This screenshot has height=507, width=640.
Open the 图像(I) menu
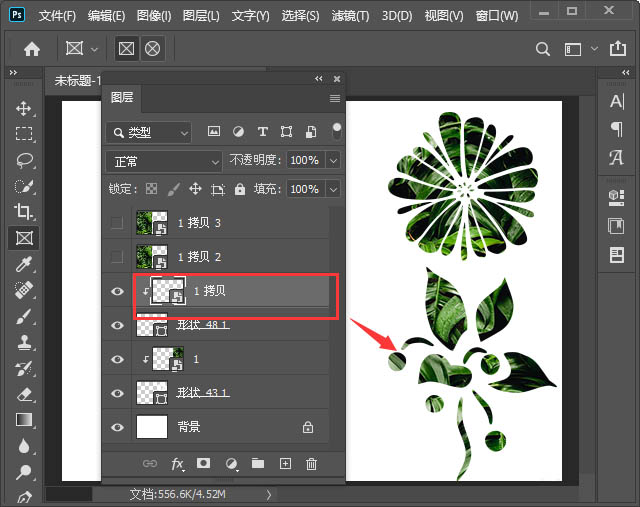coord(154,16)
